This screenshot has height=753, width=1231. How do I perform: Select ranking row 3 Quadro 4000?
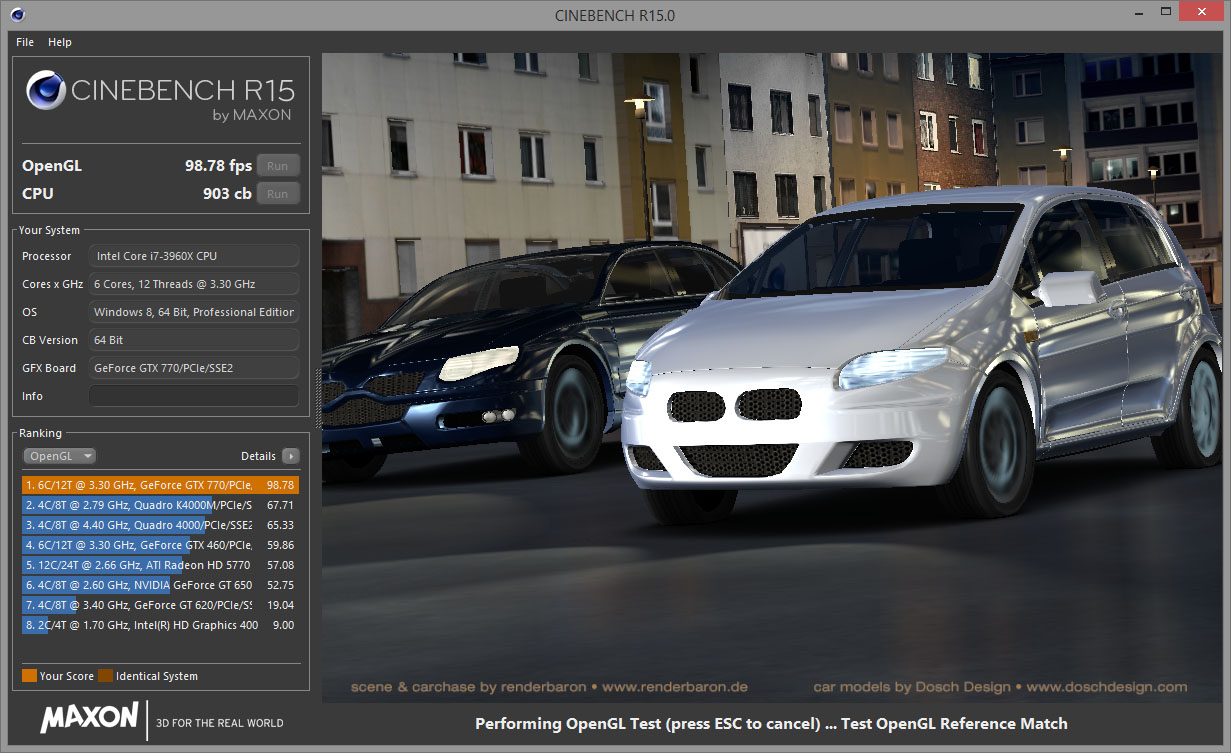[x=160, y=525]
